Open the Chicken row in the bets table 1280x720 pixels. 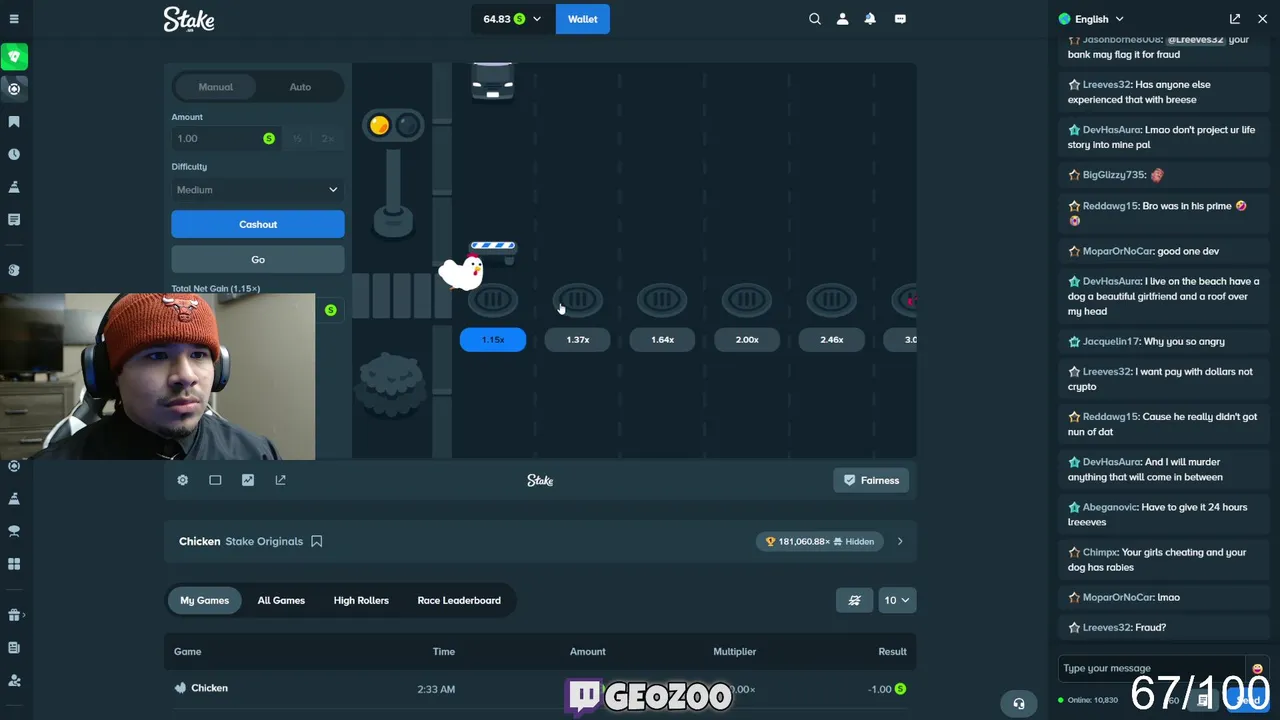[x=540, y=689]
